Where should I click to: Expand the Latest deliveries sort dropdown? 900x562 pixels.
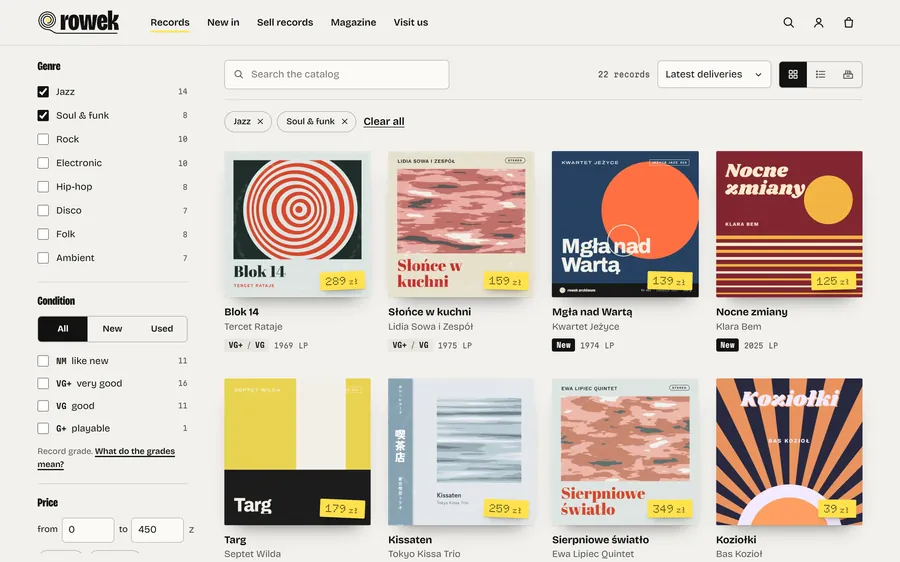point(713,75)
